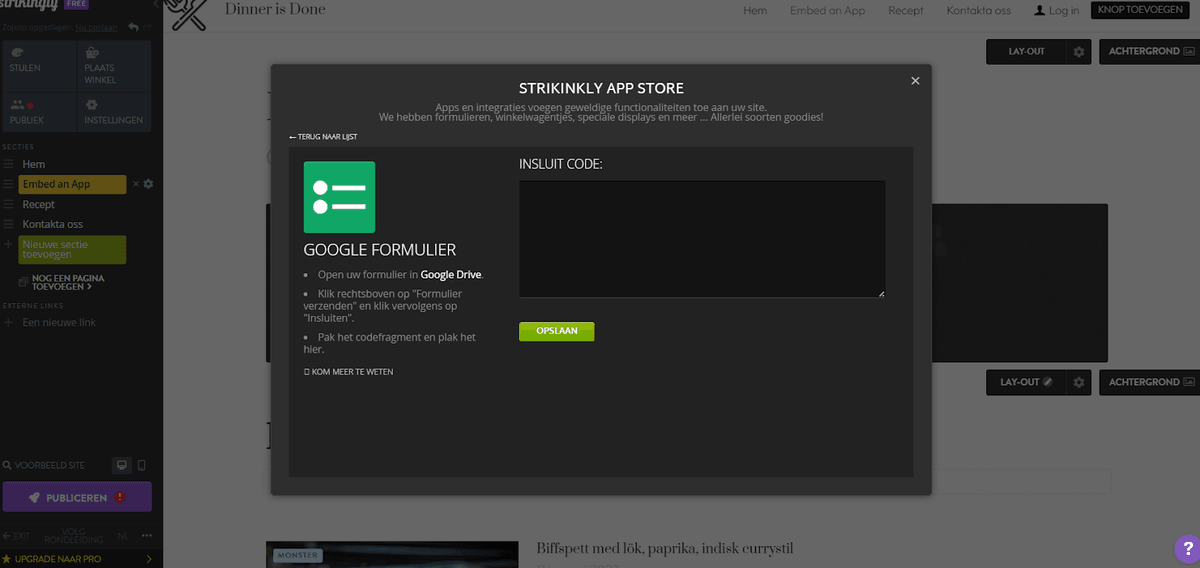
Task: Open top Lay-out button
Action: pyautogui.click(x=1025, y=51)
